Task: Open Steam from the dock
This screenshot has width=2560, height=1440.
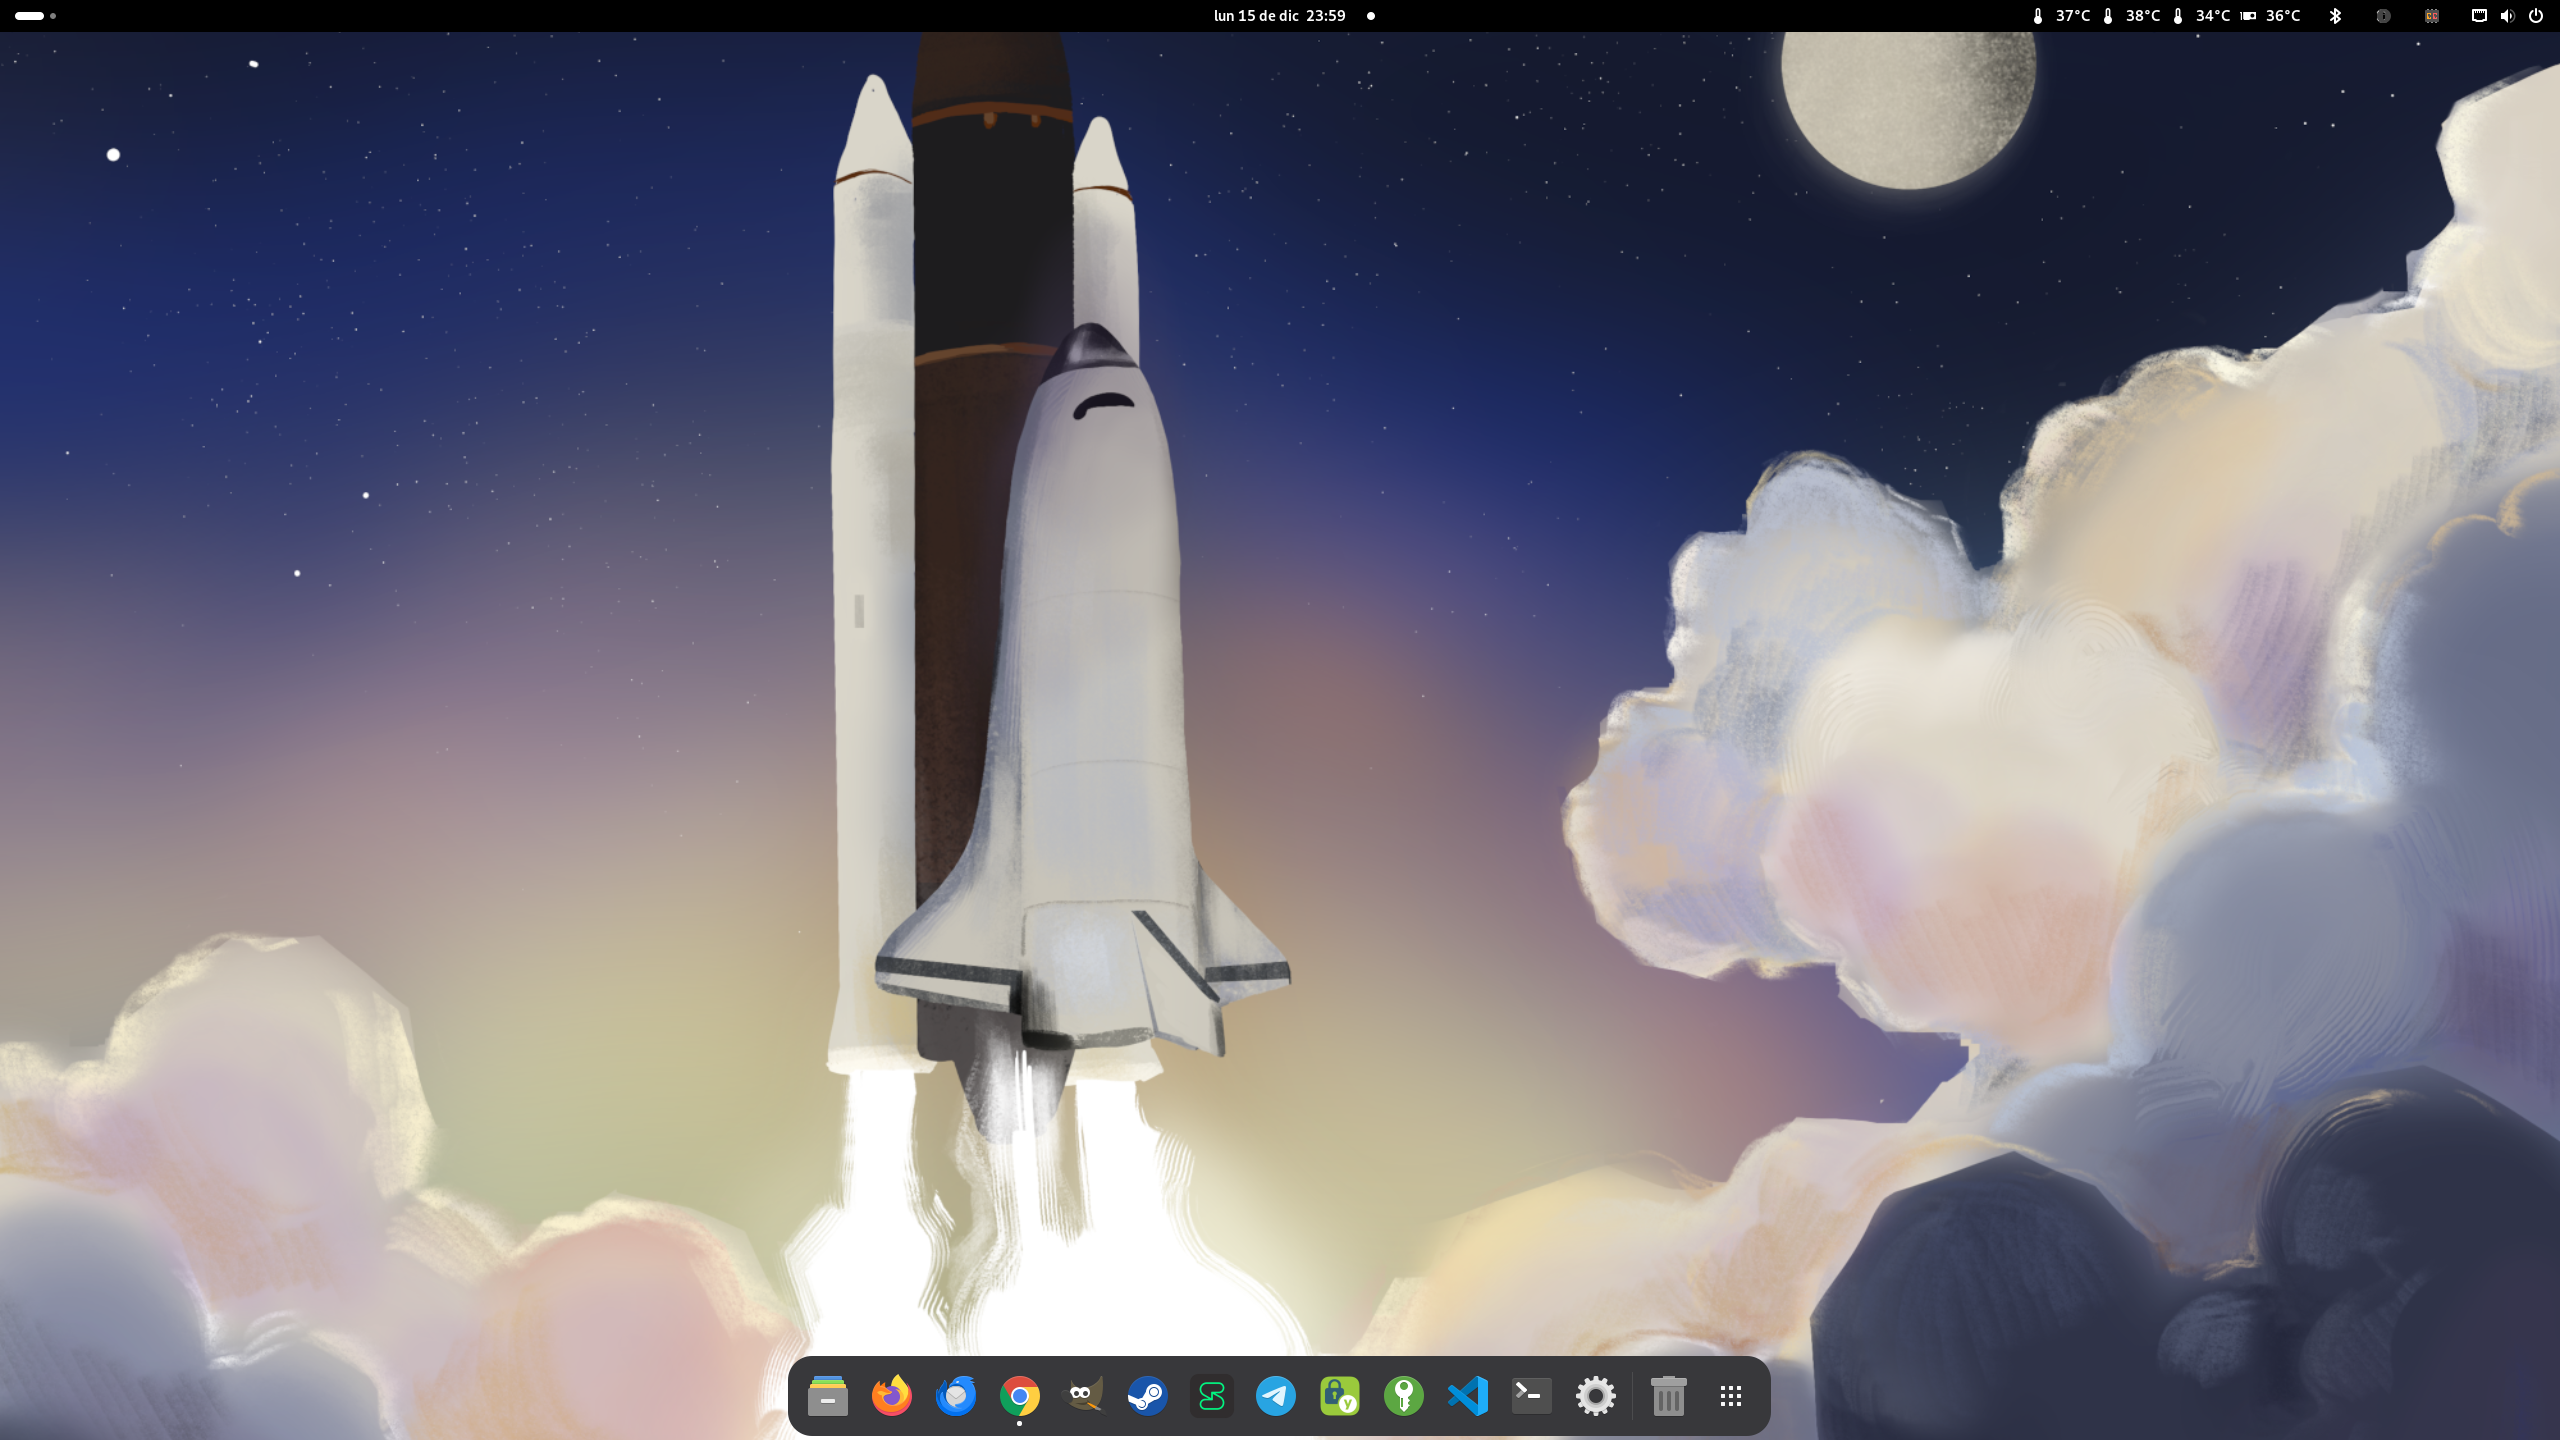Action: click(x=1147, y=1396)
